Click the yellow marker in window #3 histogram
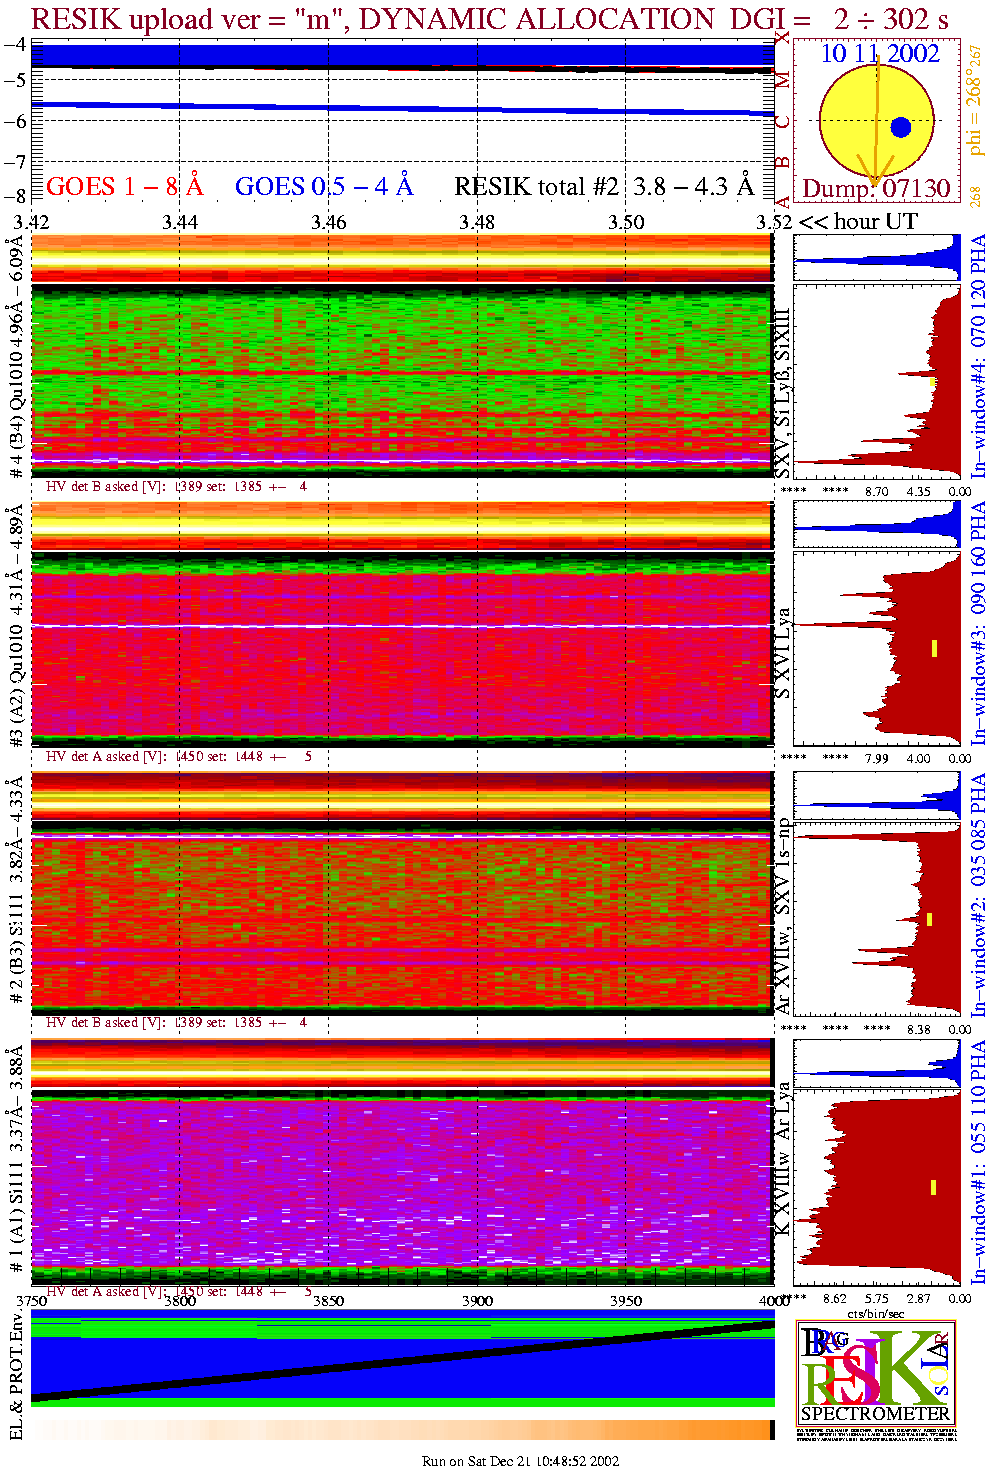Image resolution: width=1004 pixels, height=1476 pixels. point(934,648)
